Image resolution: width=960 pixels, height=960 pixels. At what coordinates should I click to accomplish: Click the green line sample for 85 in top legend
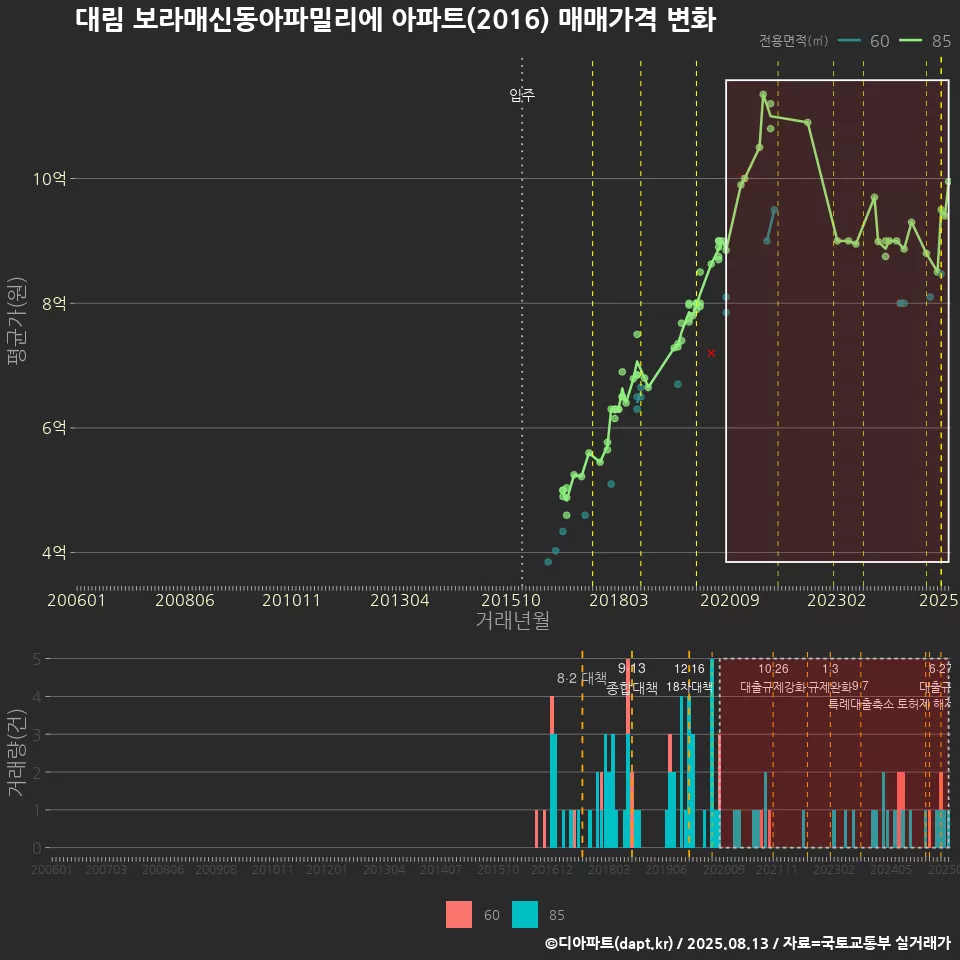pyautogui.click(x=910, y=40)
